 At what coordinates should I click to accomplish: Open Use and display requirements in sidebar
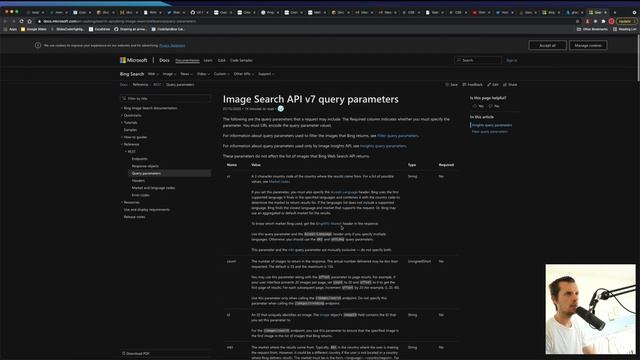click(147, 210)
